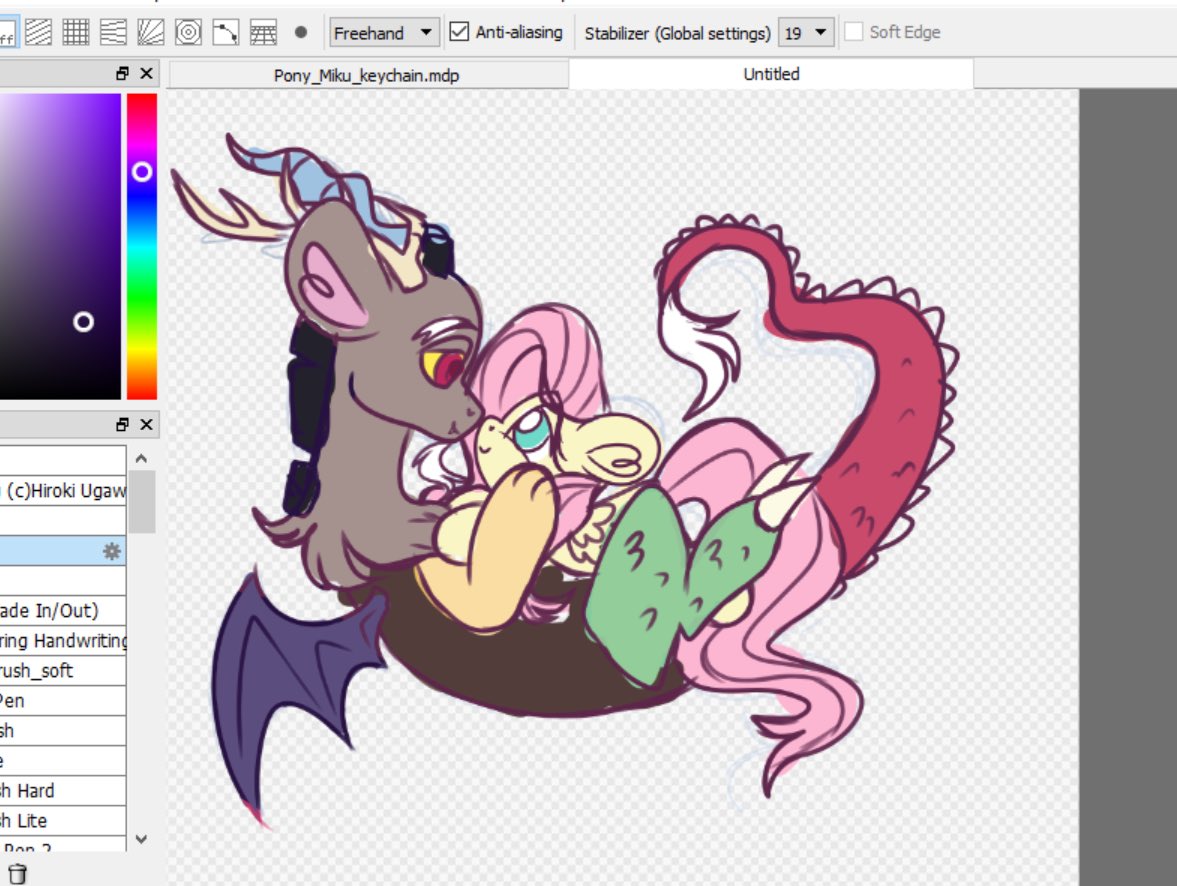Select the perspective grid snap icon
This screenshot has width=1177, height=886.
point(262,32)
